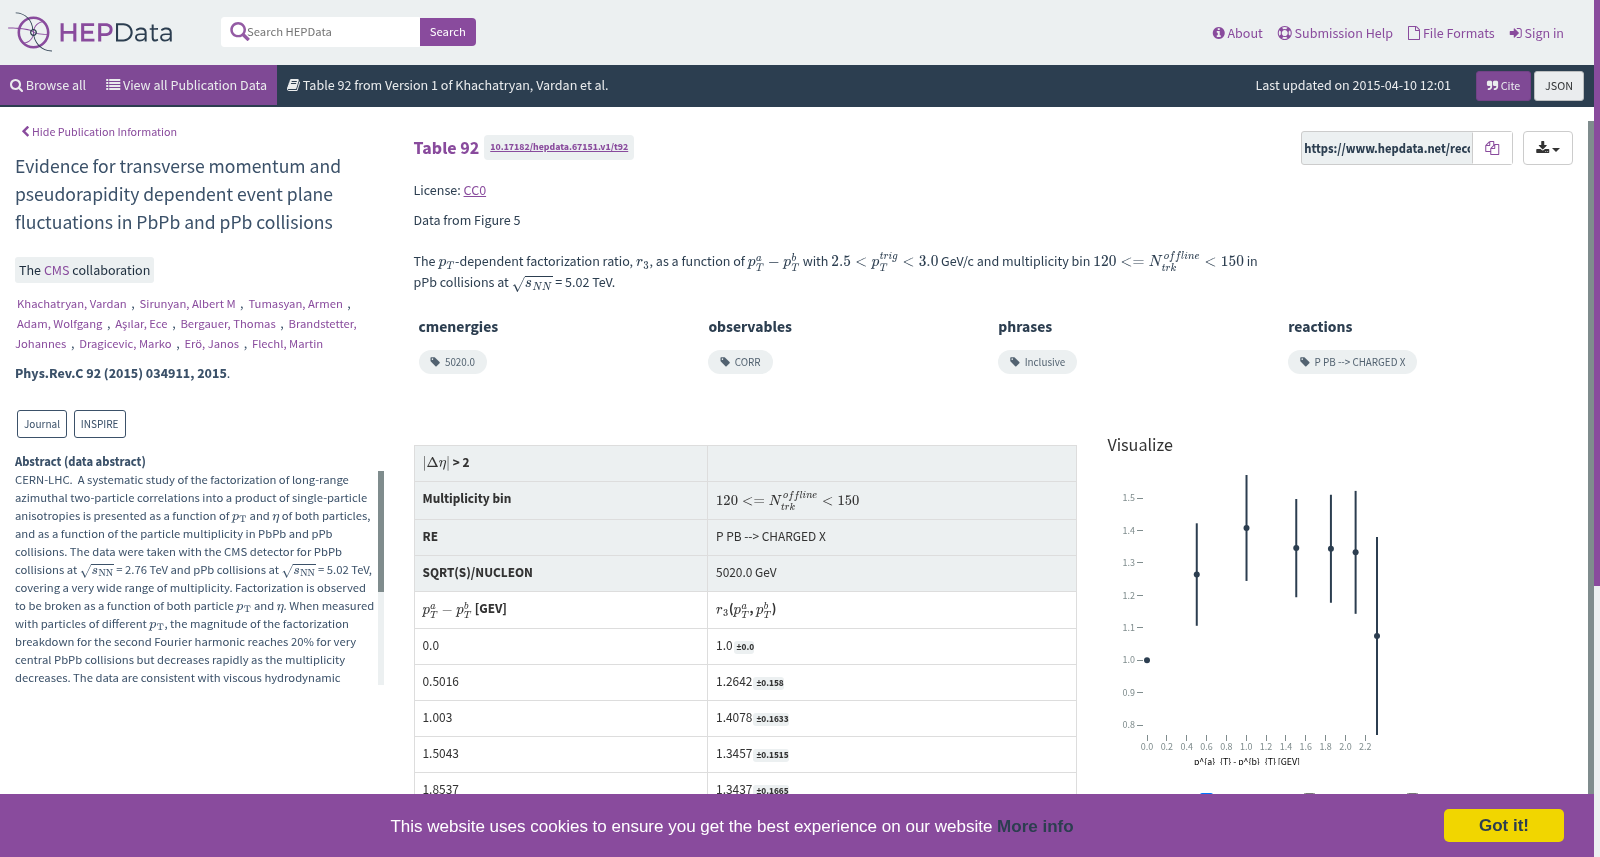Click the Cite button
Image resolution: width=1600 pixels, height=857 pixels.
(x=1503, y=86)
